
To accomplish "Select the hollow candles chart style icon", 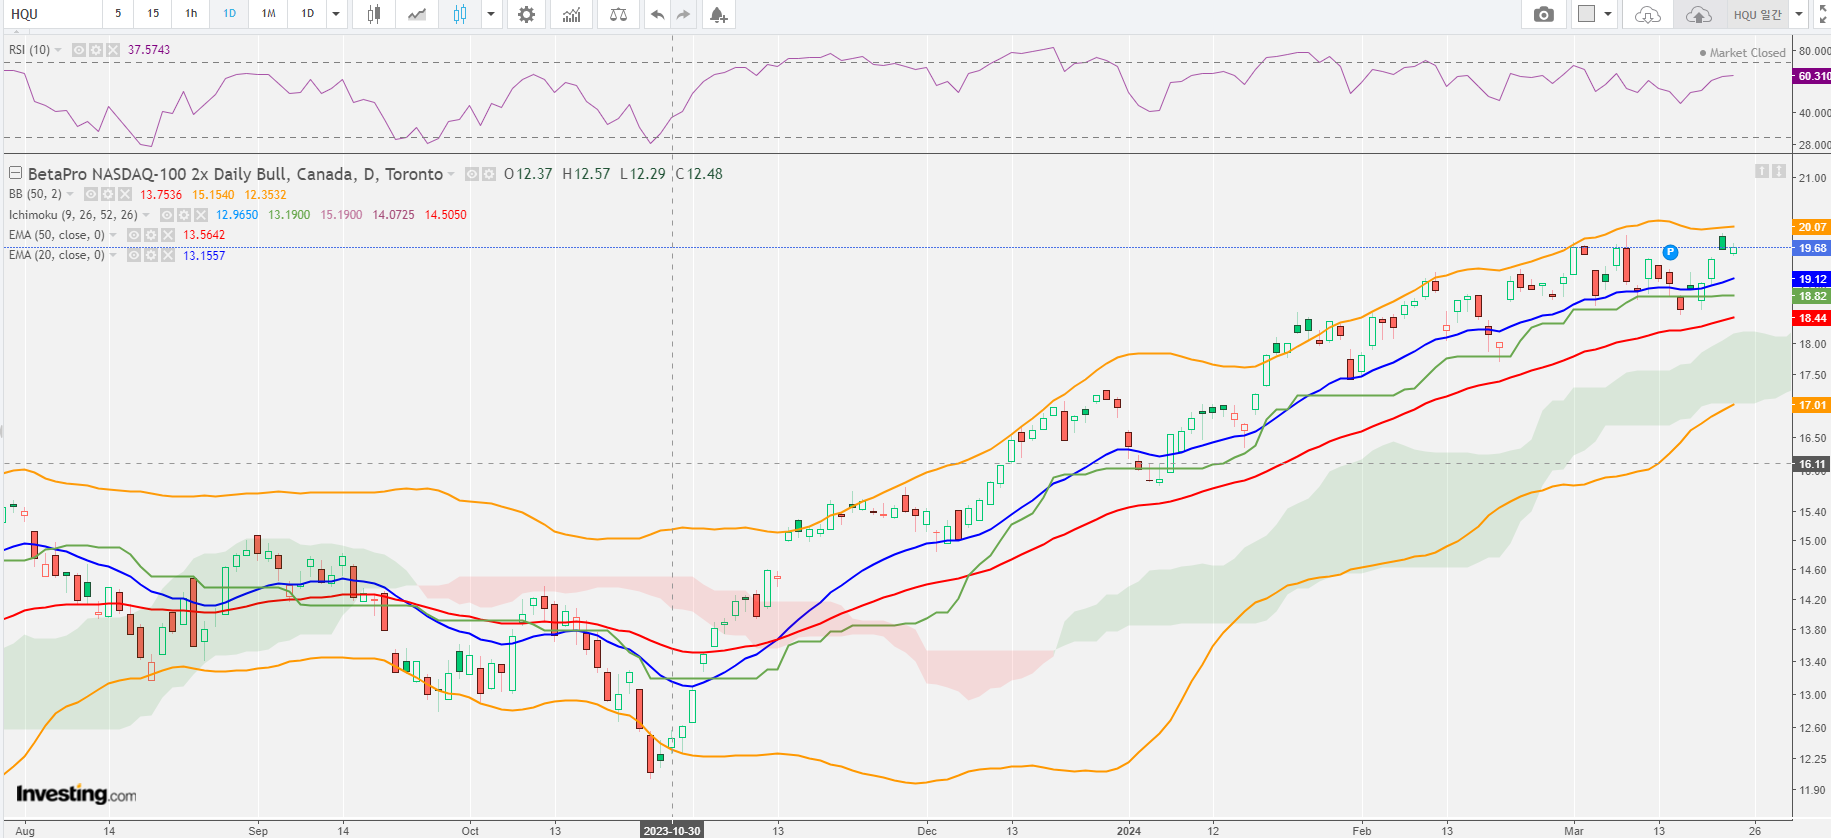I will 460,14.
